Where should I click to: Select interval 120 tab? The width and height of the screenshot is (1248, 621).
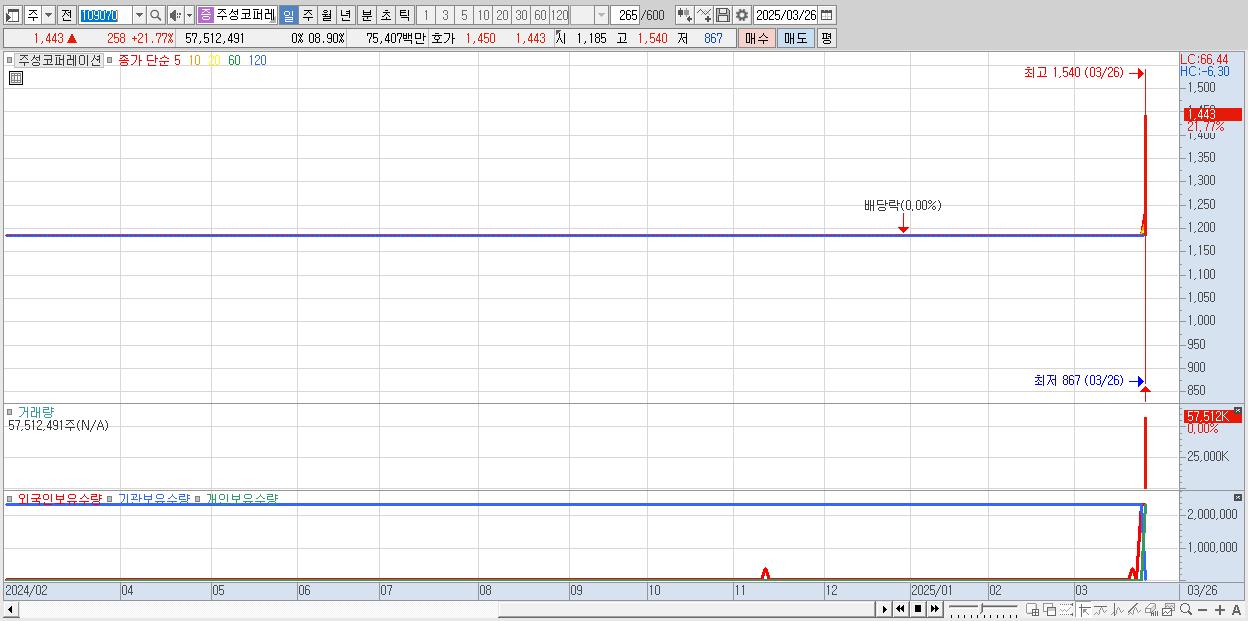(x=559, y=15)
